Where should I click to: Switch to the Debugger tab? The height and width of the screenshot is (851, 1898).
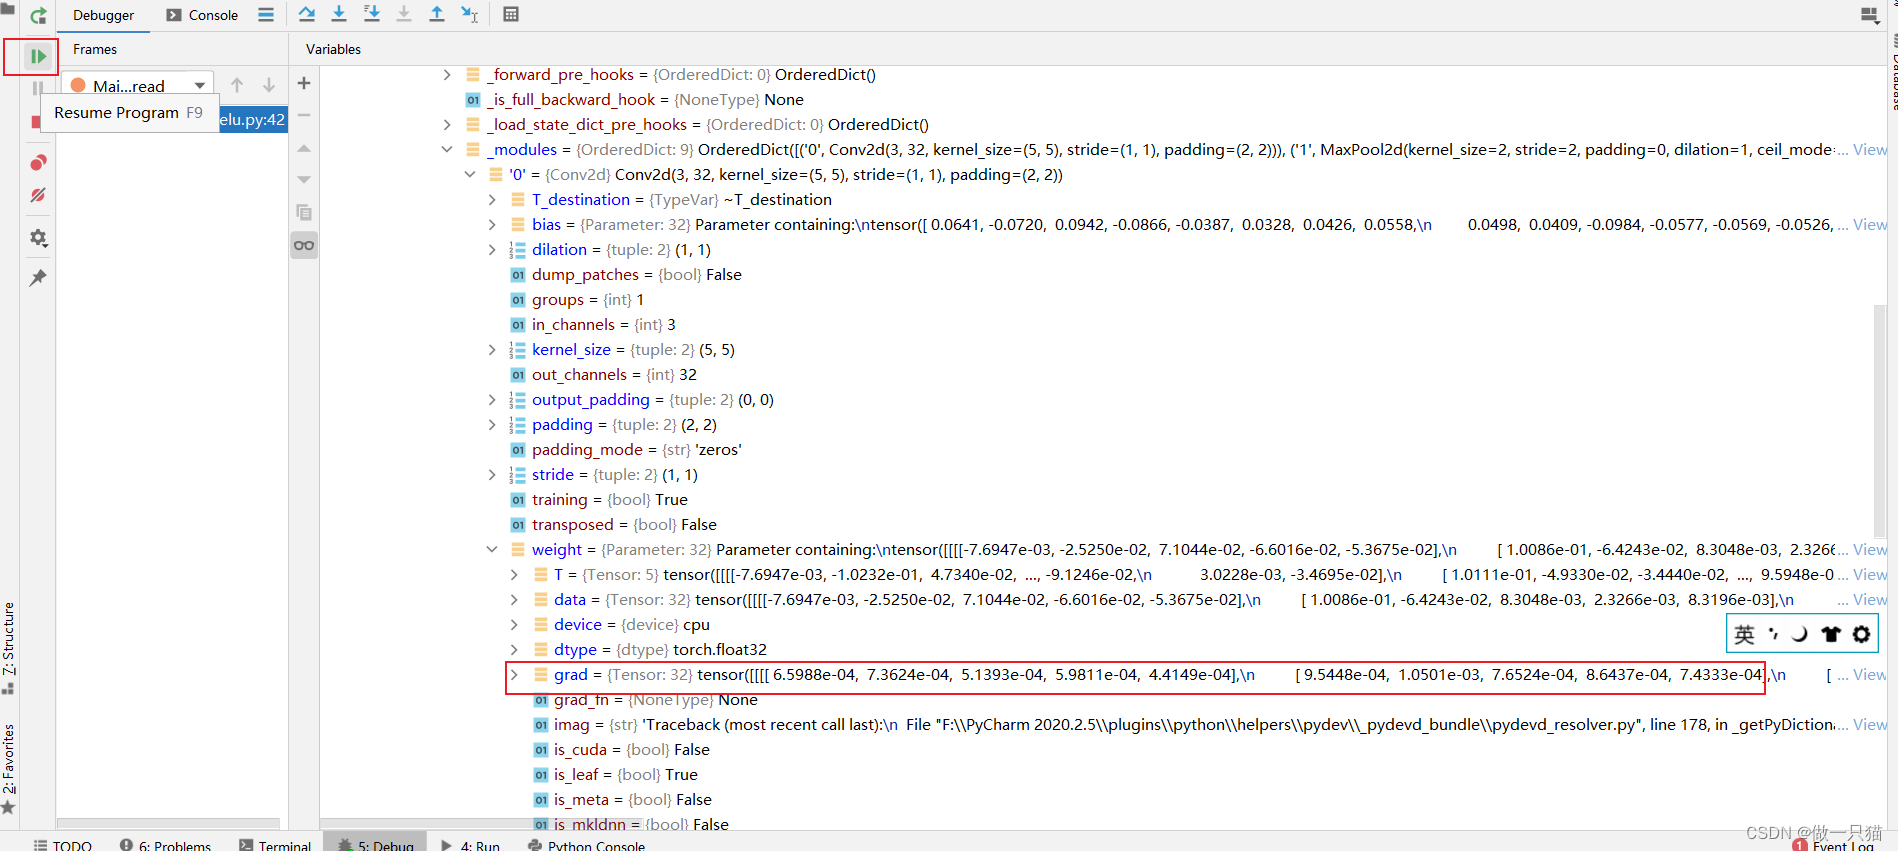[x=103, y=15]
